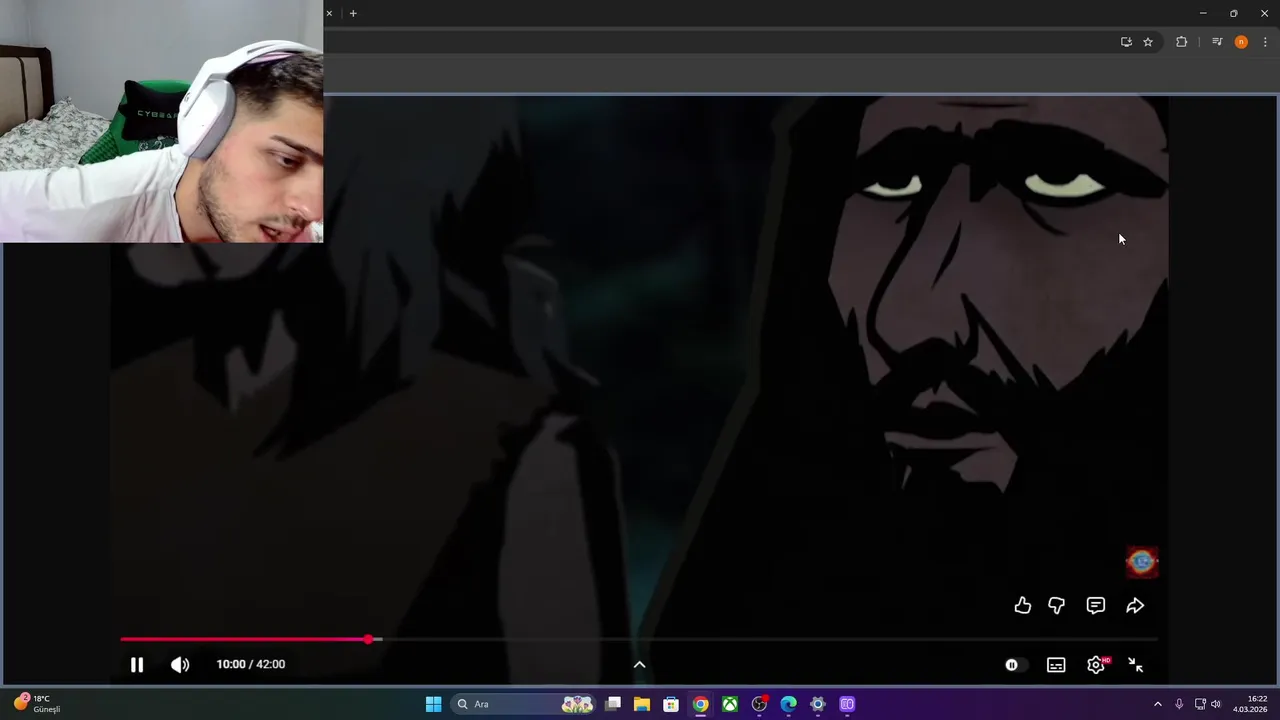Close the current browser tab

329,13
